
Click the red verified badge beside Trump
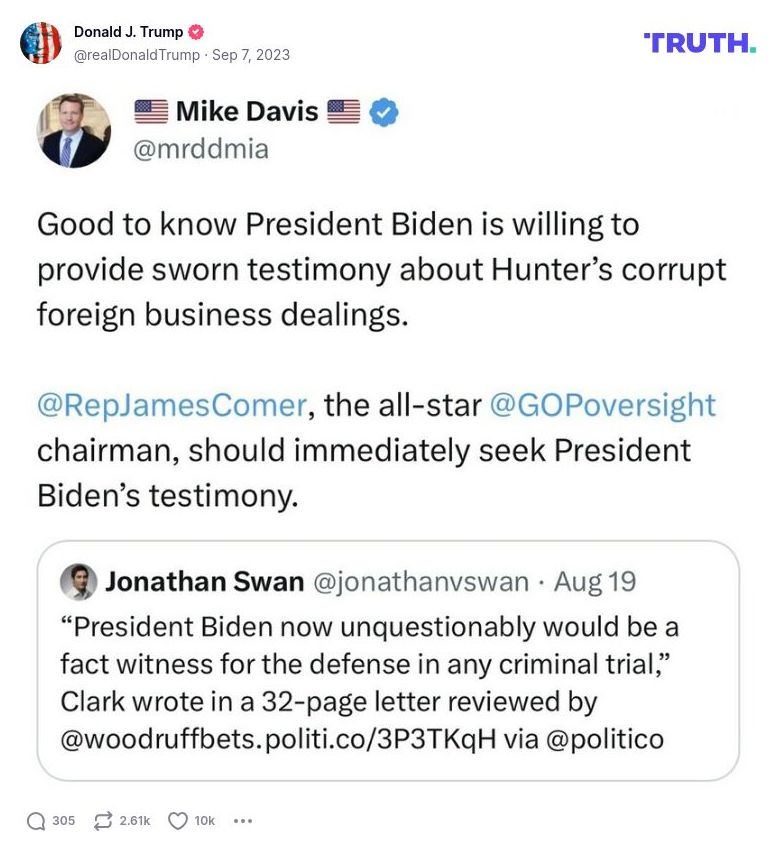click(x=197, y=32)
